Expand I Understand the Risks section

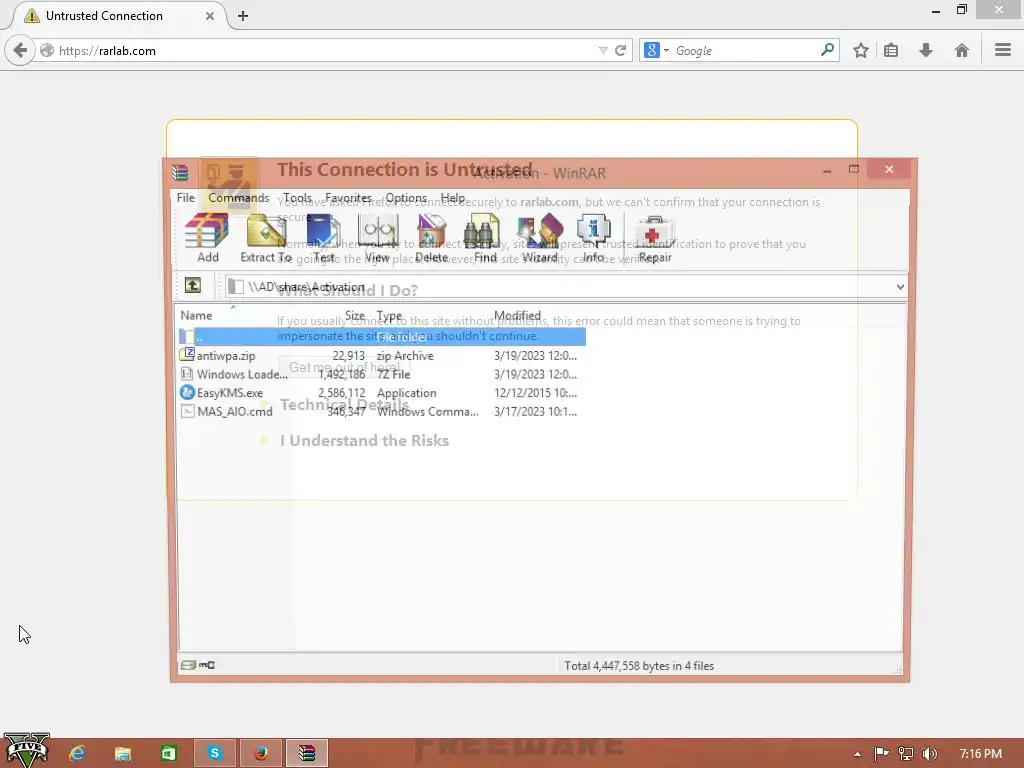coord(364,441)
